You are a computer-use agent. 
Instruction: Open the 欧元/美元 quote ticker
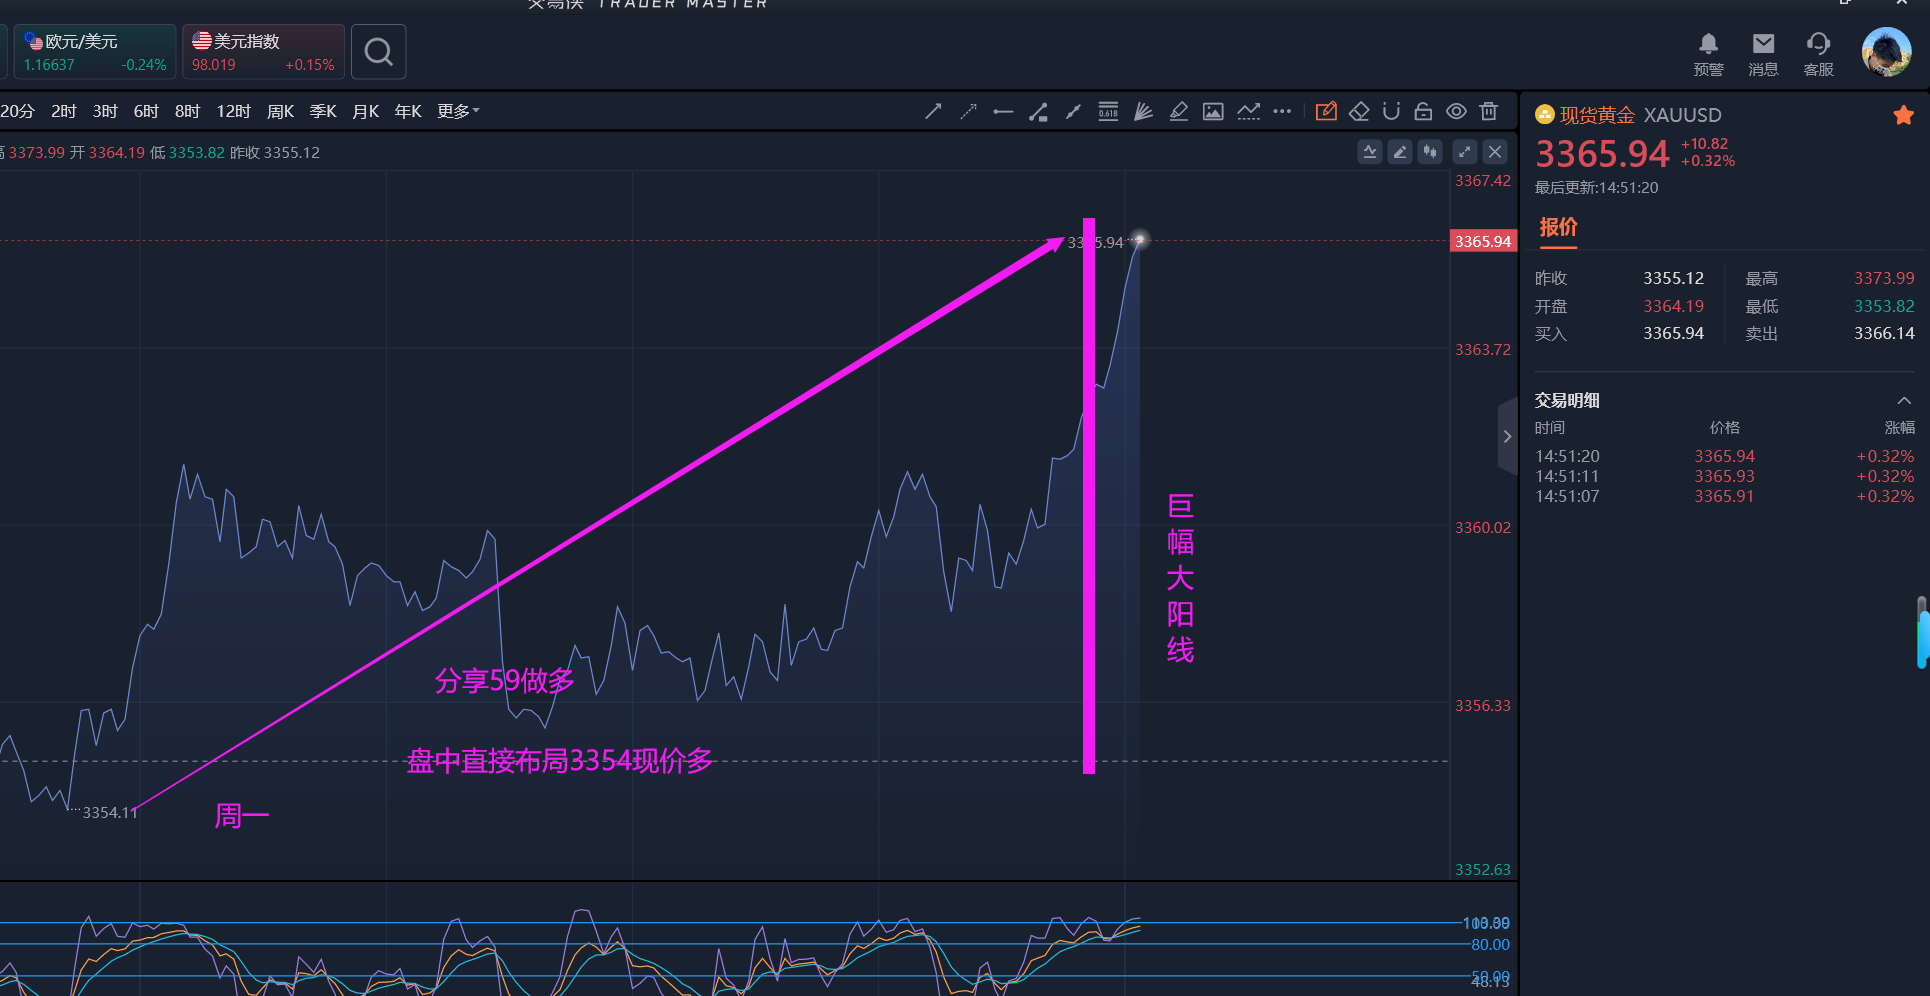pyautogui.click(x=95, y=52)
